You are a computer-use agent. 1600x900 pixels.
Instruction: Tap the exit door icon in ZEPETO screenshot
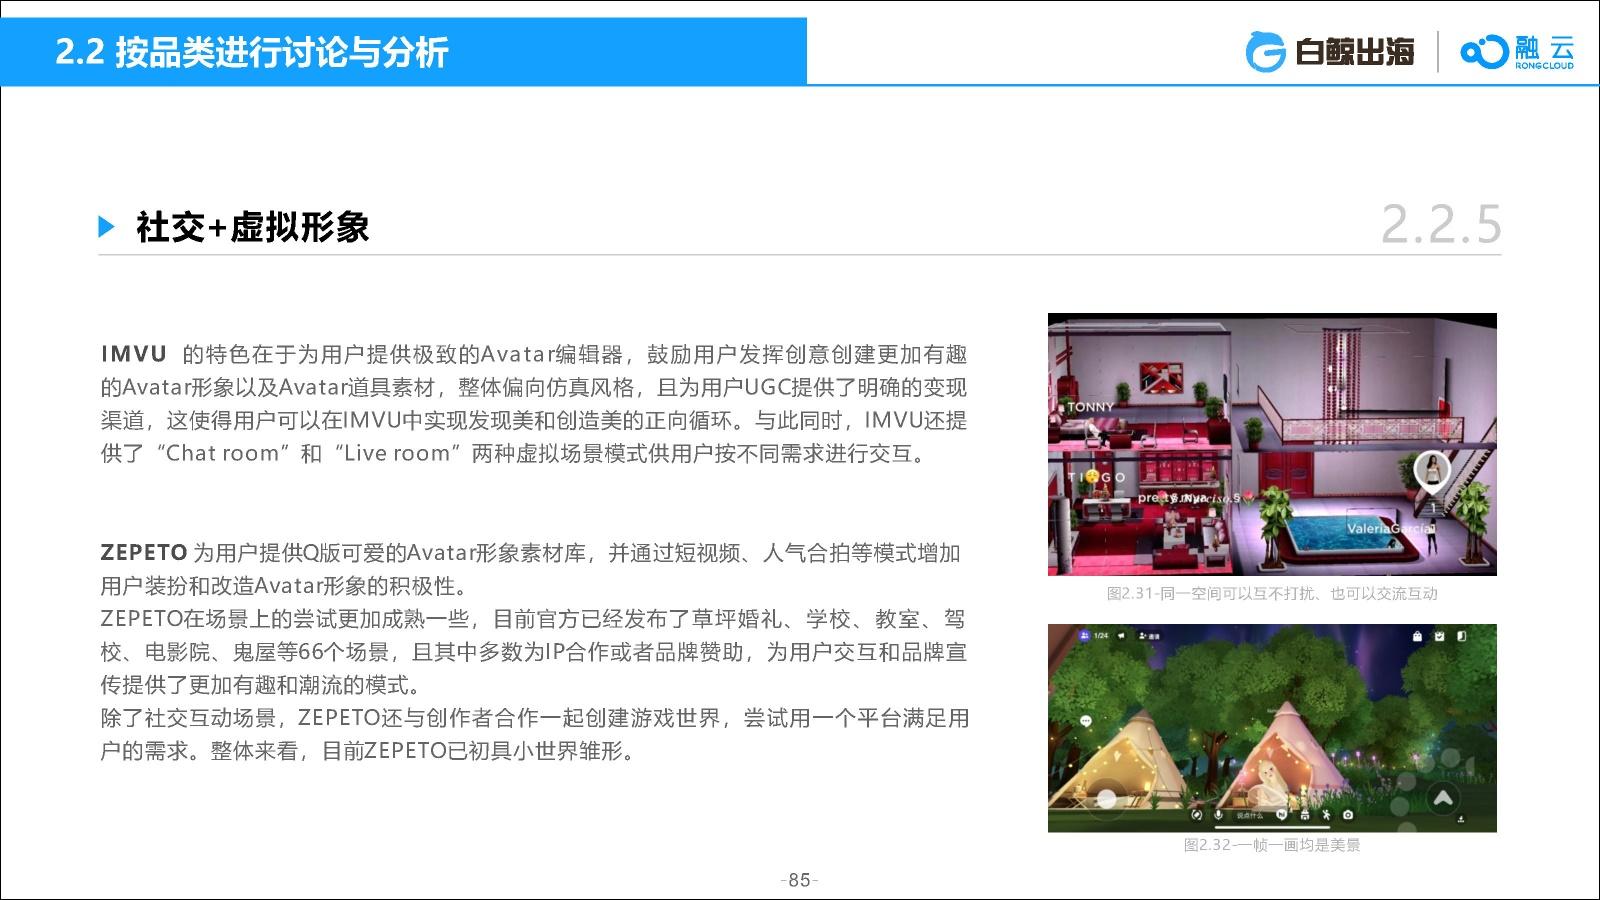(1461, 636)
